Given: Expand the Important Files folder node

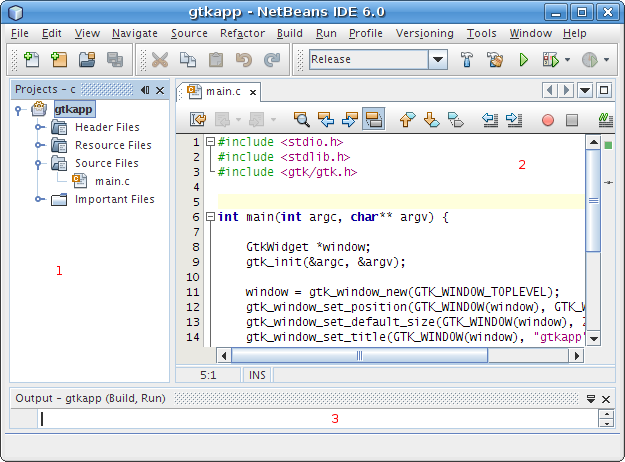Looking at the screenshot, I should click(38, 199).
